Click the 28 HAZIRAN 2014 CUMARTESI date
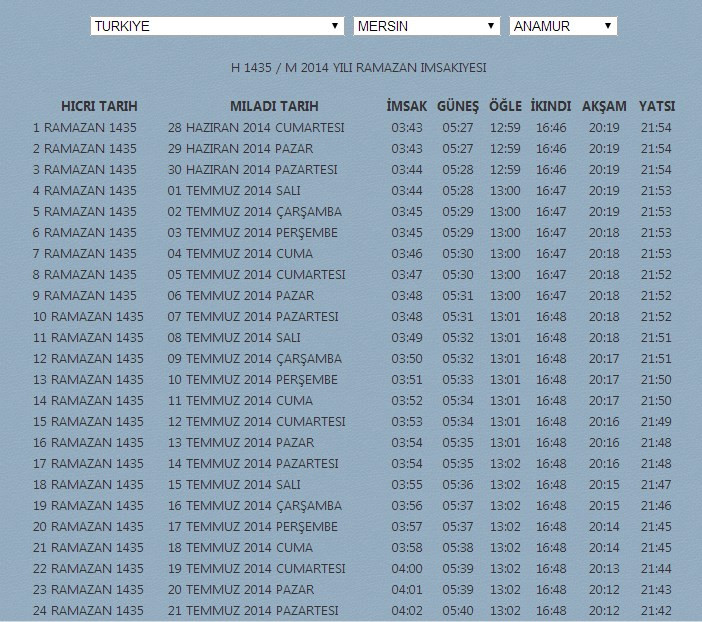This screenshot has width=702, height=622. tap(256, 128)
